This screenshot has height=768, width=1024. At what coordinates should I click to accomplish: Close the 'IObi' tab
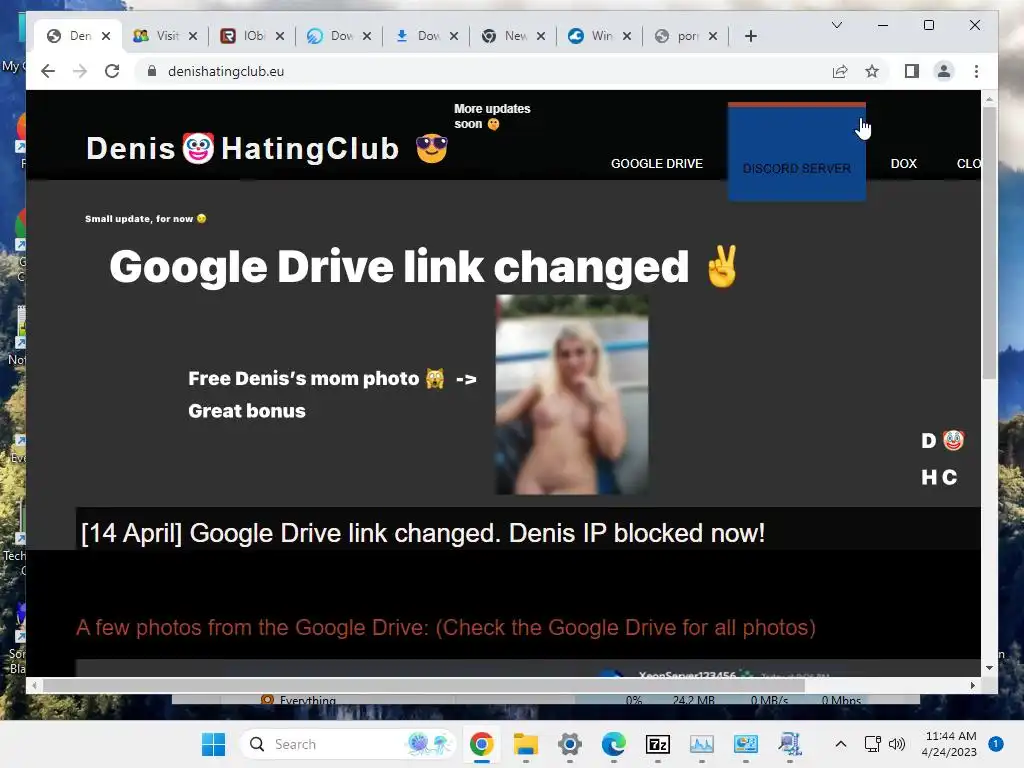[280, 36]
